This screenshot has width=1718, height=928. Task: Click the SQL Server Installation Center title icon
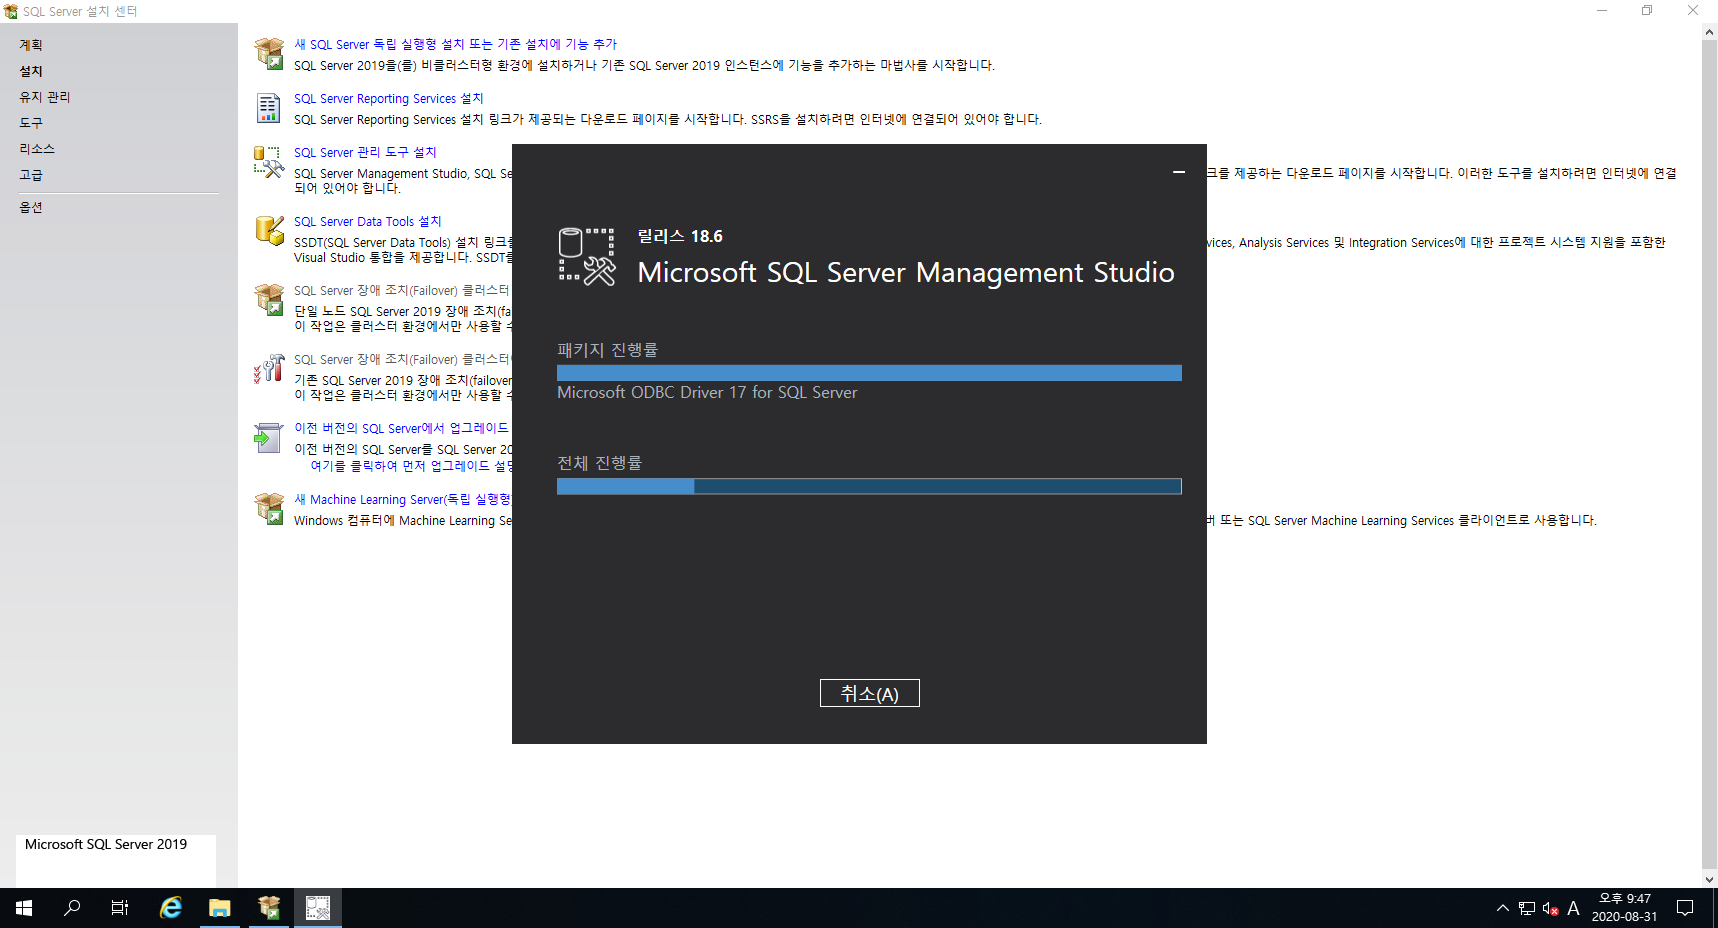tap(11, 11)
